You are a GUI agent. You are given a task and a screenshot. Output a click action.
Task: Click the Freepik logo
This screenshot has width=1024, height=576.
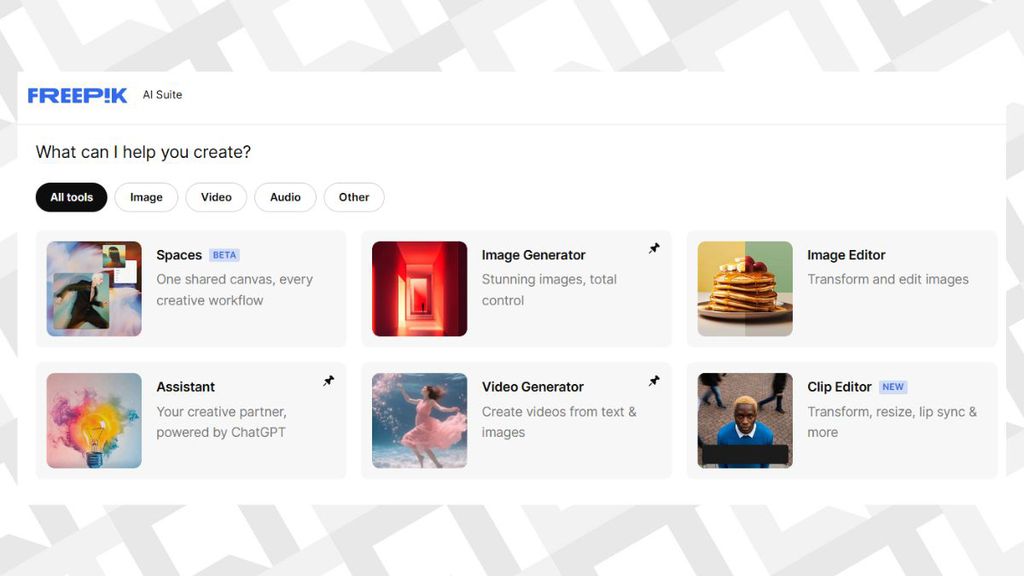point(77,95)
